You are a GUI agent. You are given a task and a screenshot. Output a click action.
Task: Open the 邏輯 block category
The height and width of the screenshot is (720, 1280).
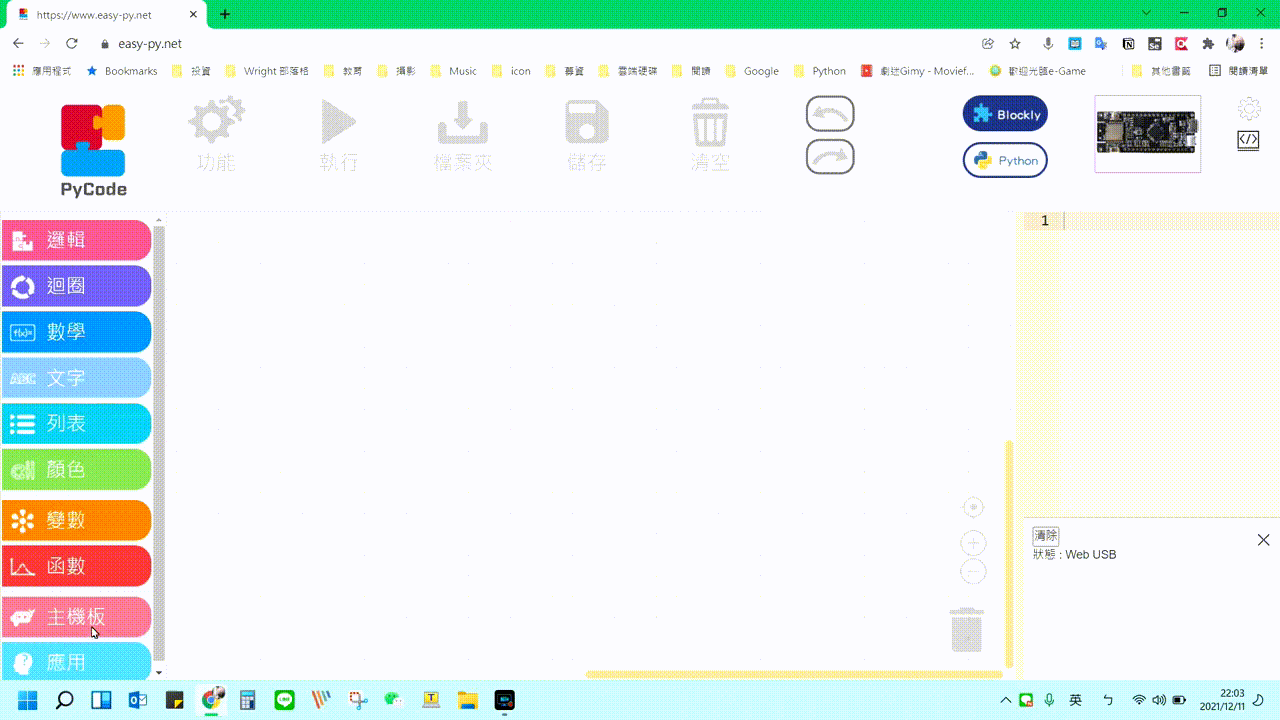click(76, 240)
